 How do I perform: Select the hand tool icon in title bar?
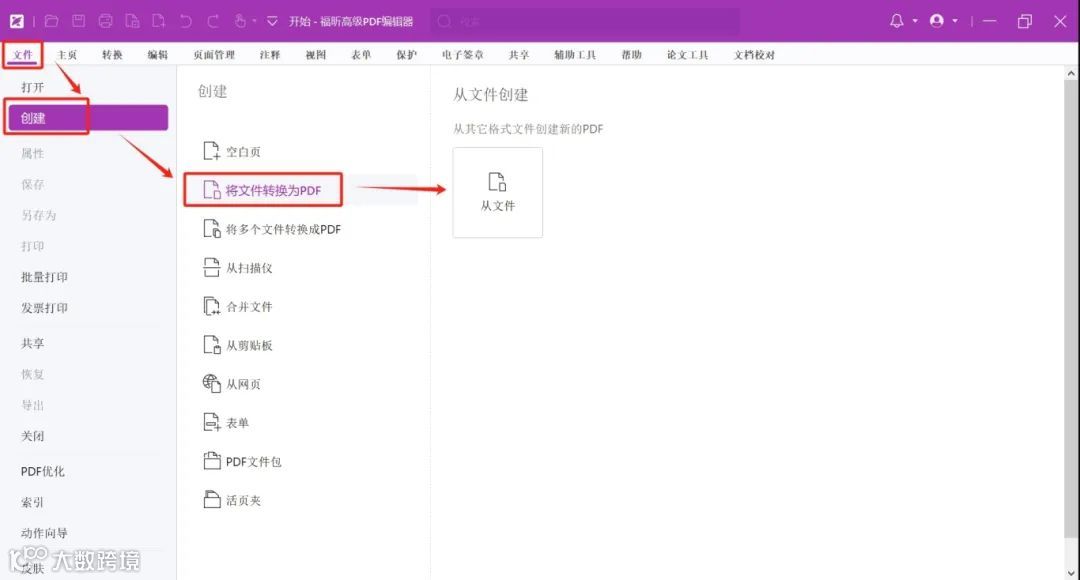(240, 21)
